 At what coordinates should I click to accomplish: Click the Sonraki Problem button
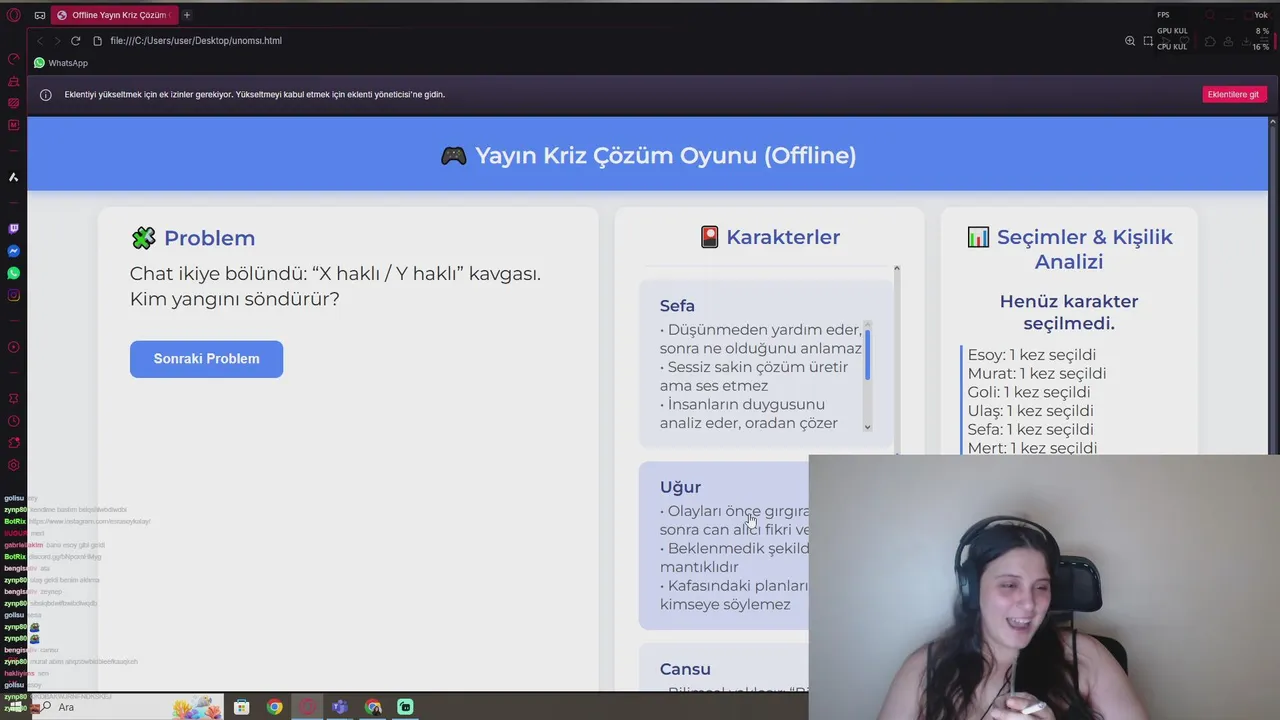pos(206,359)
